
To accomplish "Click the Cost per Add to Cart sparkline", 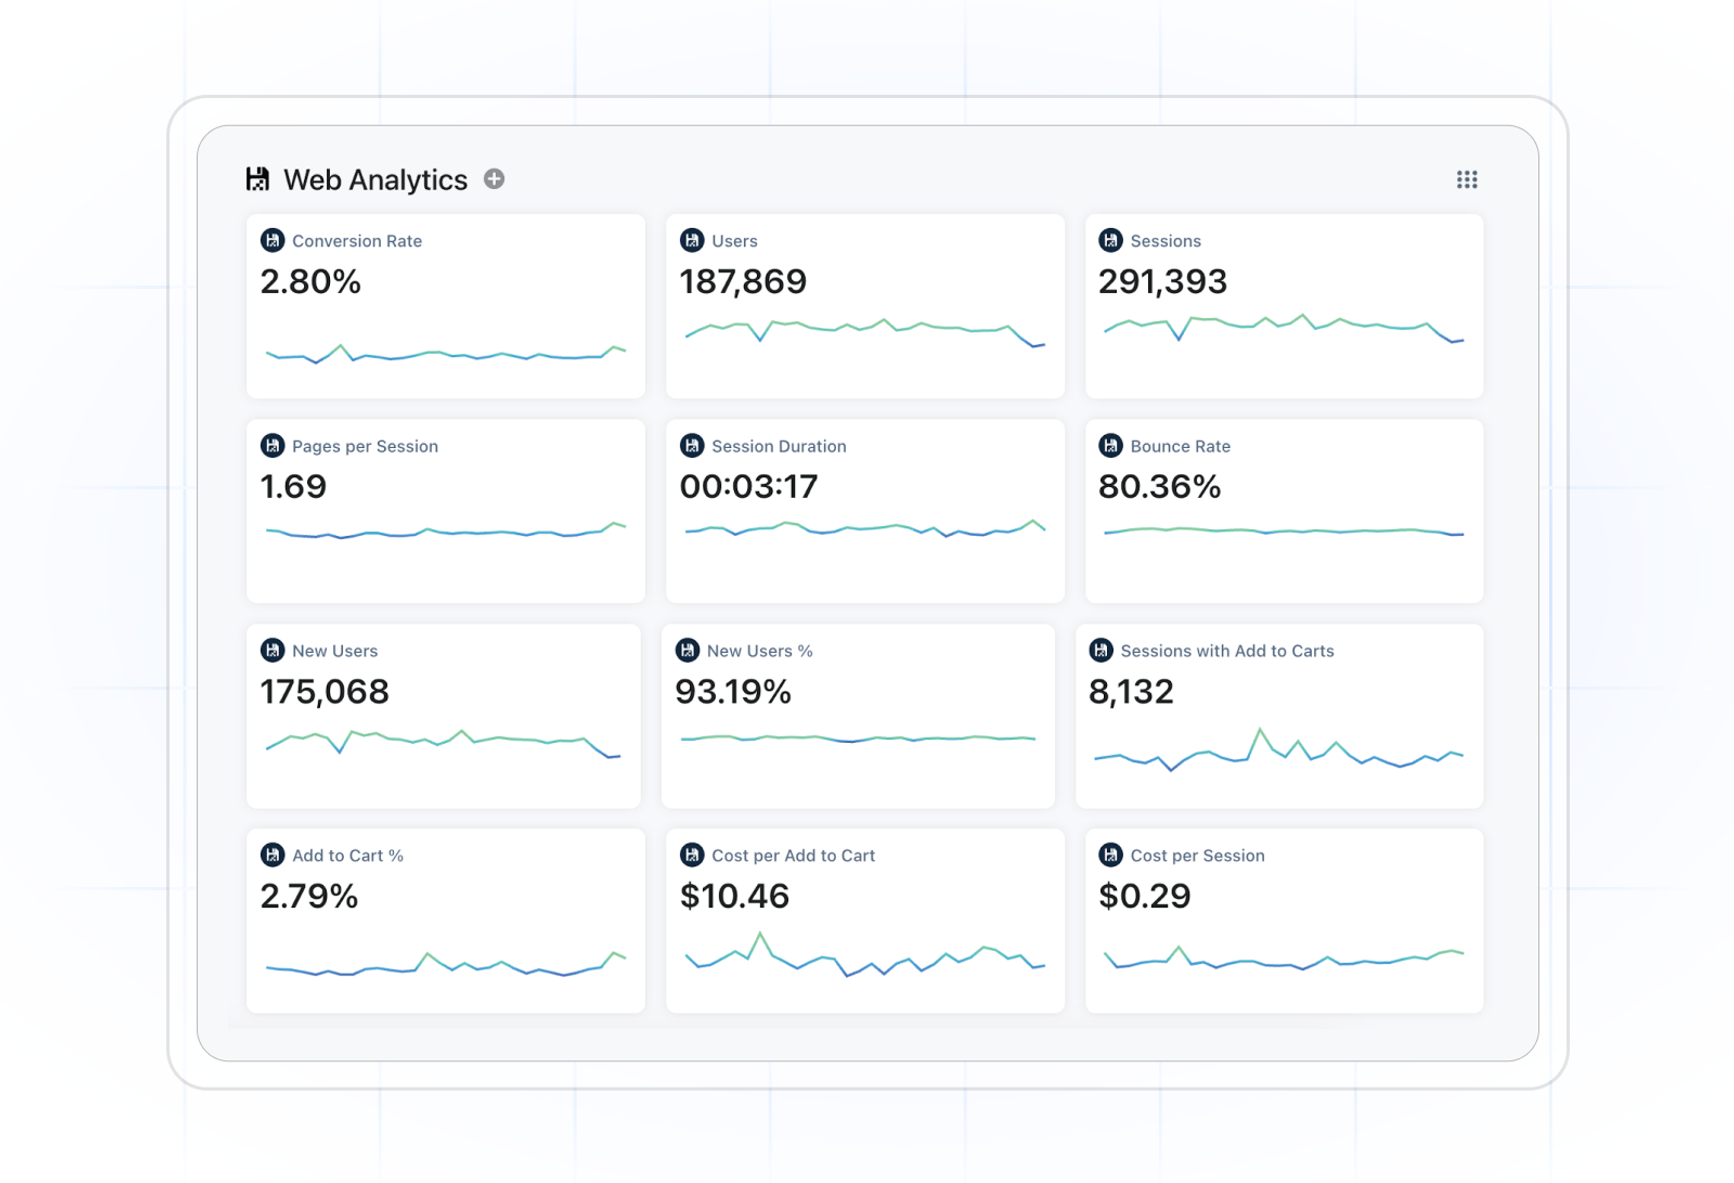I will click(x=865, y=955).
